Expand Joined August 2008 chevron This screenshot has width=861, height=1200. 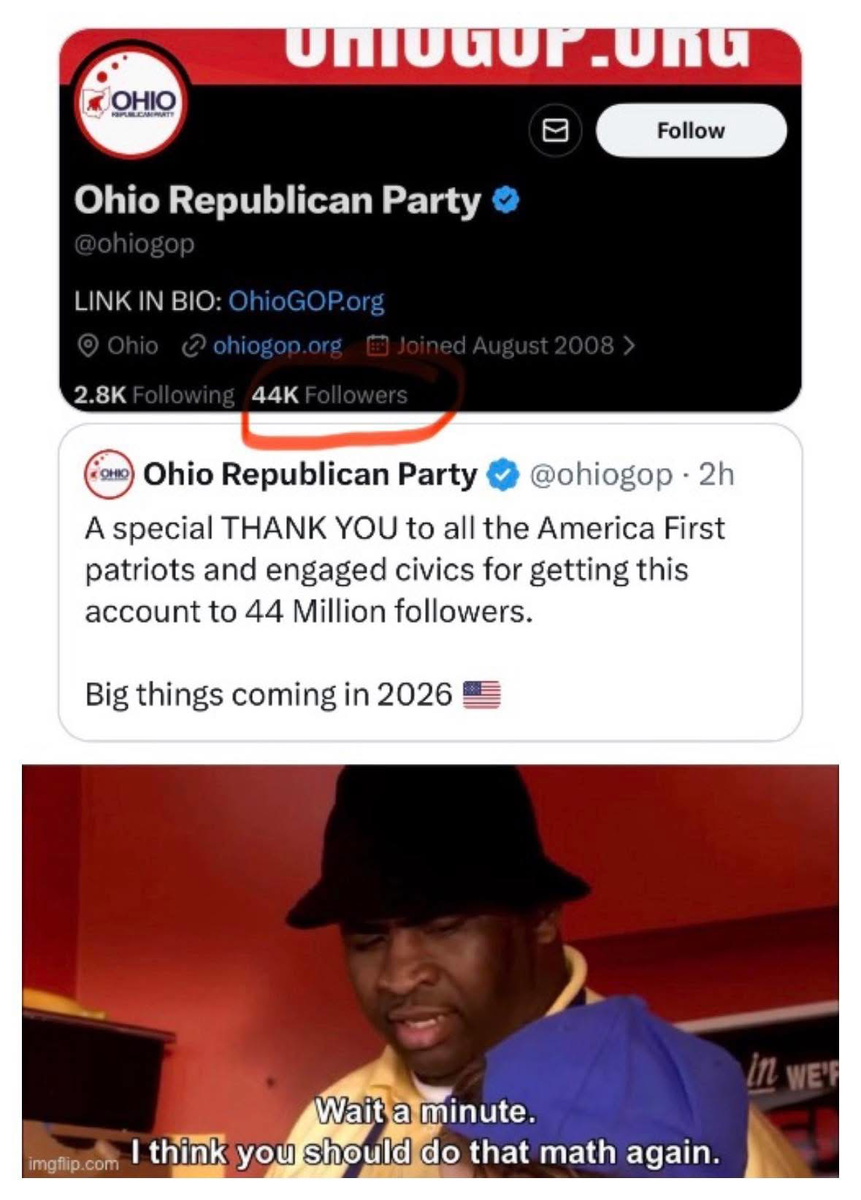click(x=628, y=346)
